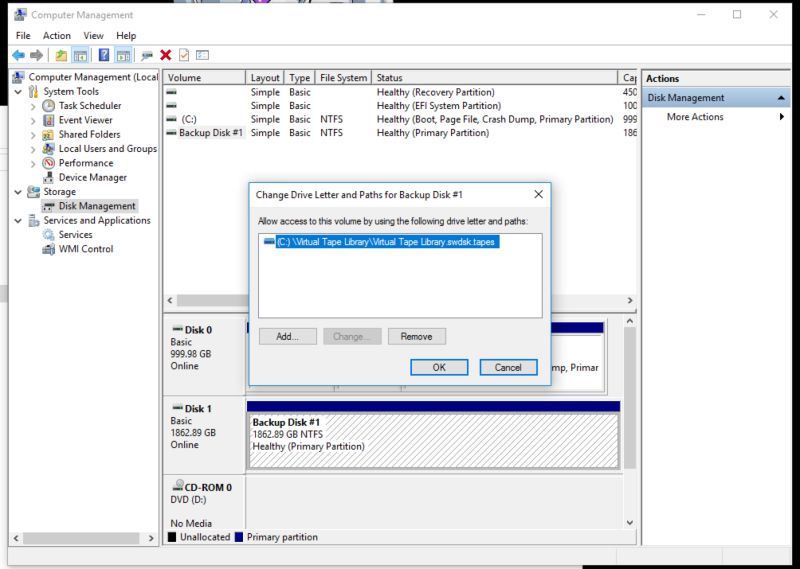Open the View menu
Viewport: 800px width, 569px height.
tap(93, 36)
